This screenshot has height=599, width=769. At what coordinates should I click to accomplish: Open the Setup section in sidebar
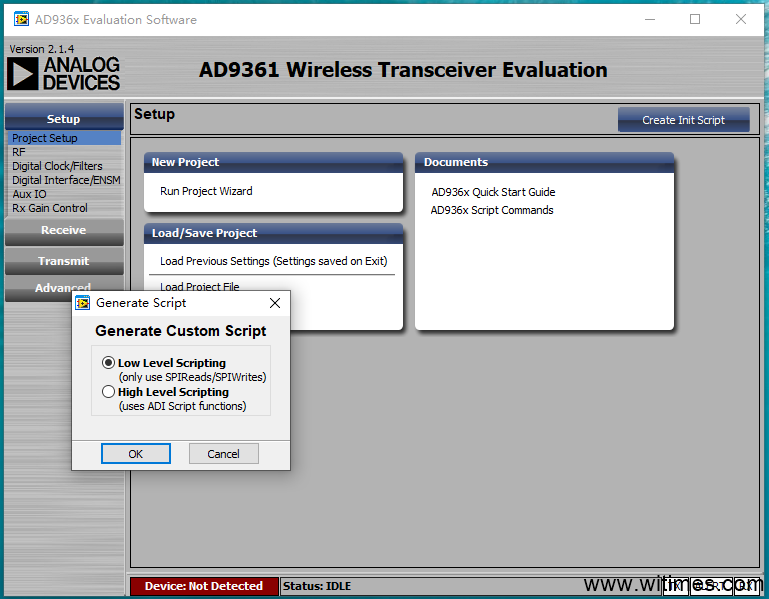click(64, 118)
